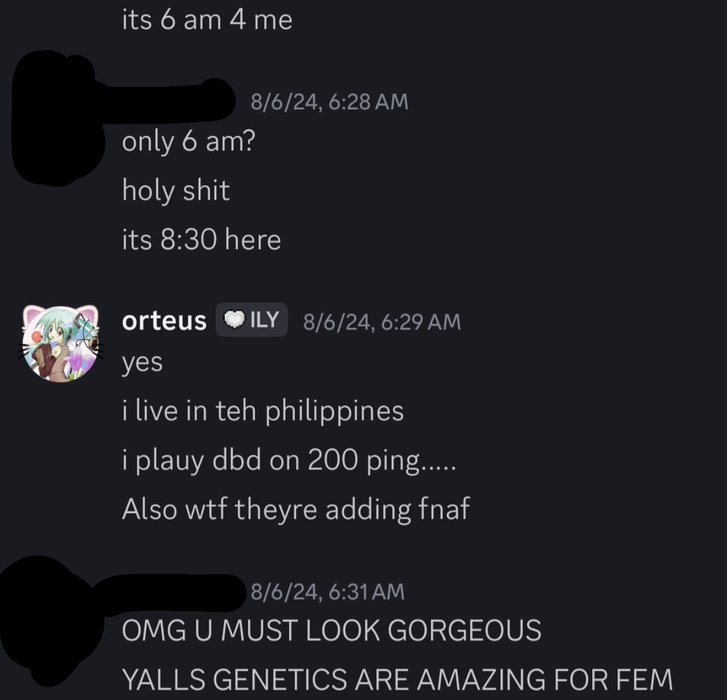Screen dimensions: 727x700
Task: Click the blacked-out avatar above orteus
Action: 58,118
